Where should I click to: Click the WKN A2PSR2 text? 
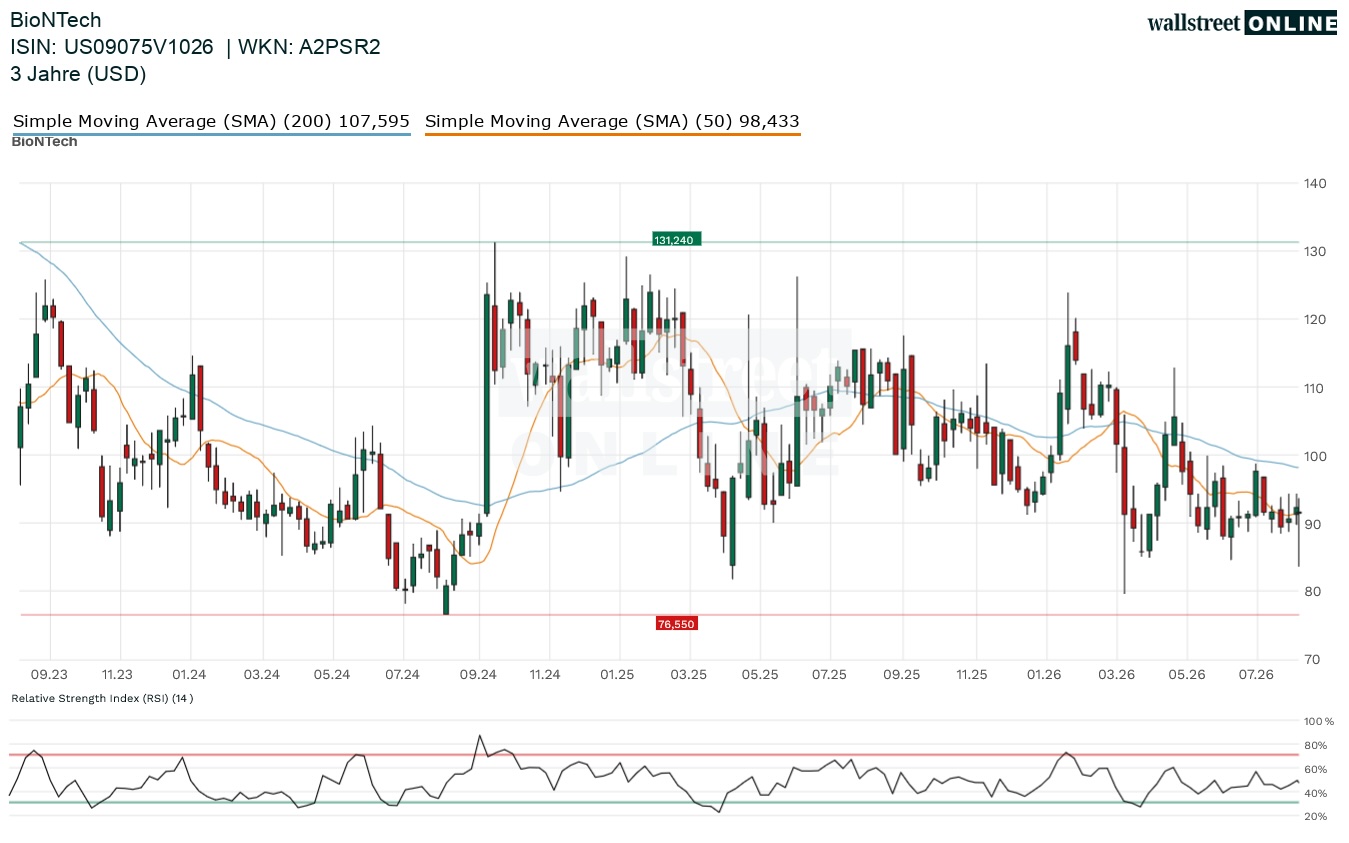tap(309, 47)
